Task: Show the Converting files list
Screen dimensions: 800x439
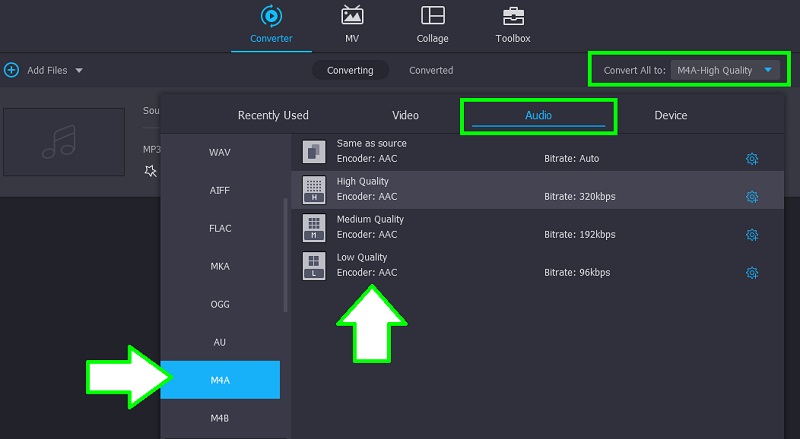Action: tap(350, 70)
